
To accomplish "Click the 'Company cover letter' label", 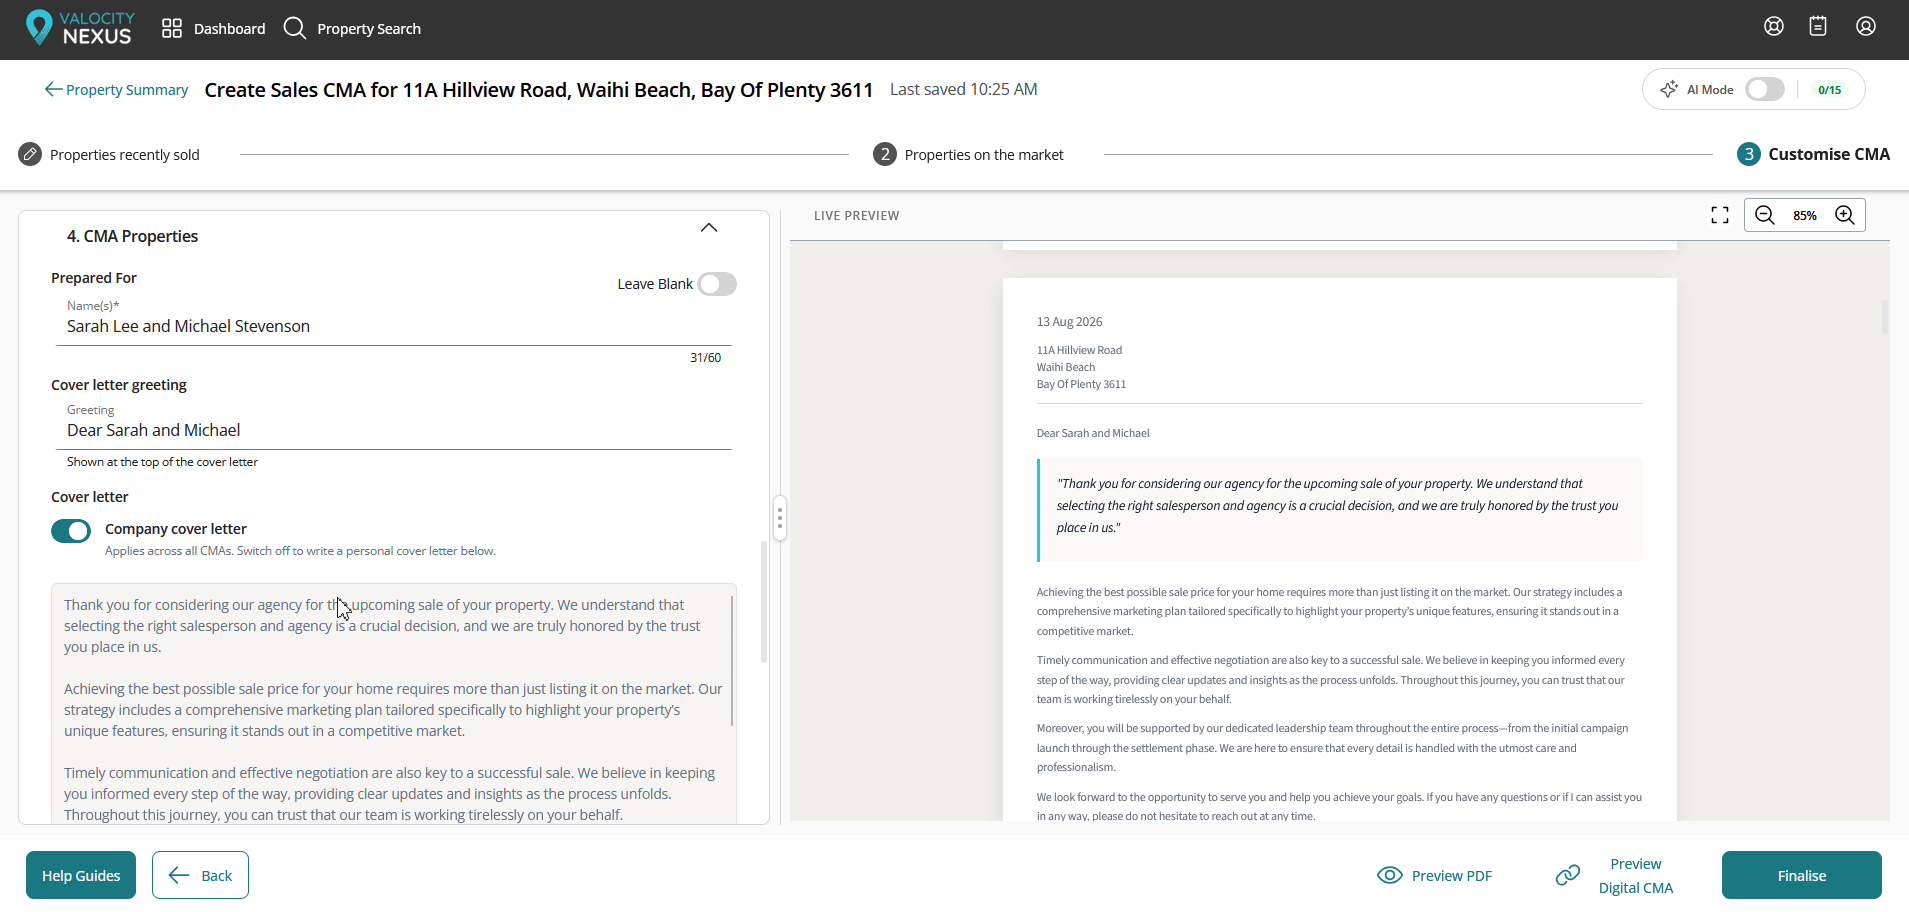I will tap(176, 529).
